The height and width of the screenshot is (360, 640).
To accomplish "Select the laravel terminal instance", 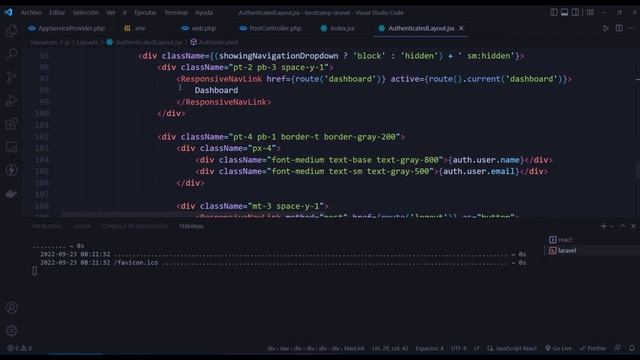I will tap(592, 250).
